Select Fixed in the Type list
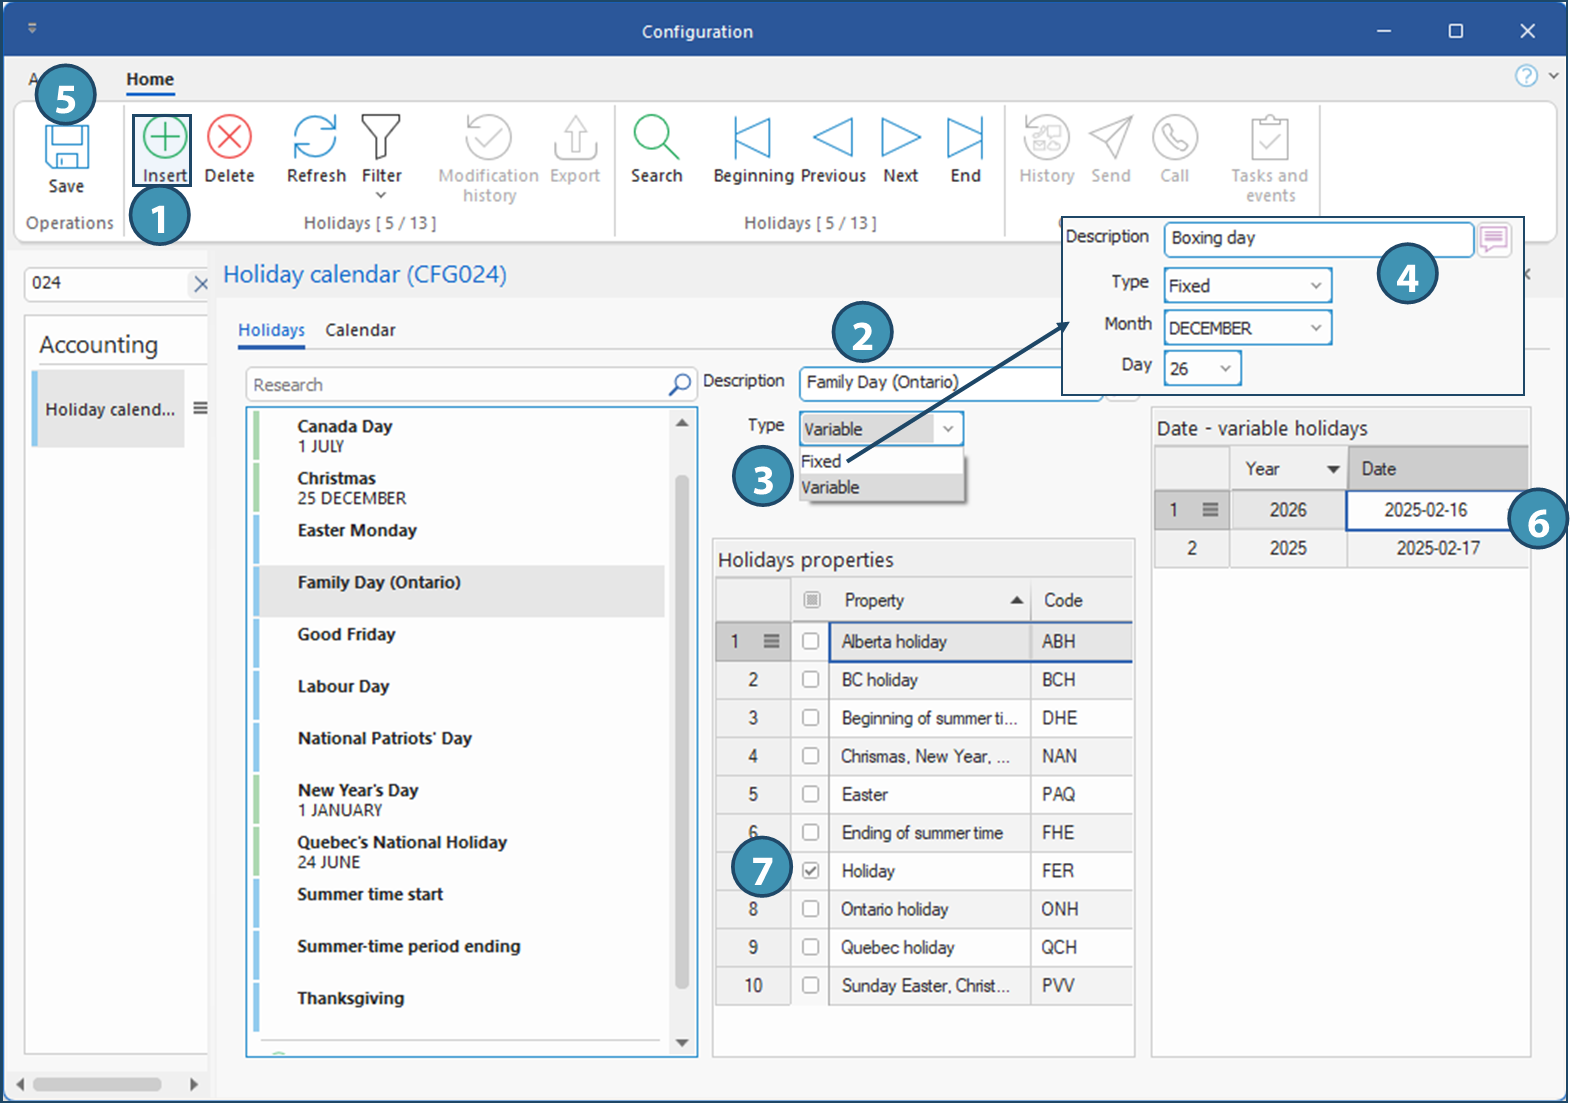Screen dimensions: 1570x1104 click(821, 461)
